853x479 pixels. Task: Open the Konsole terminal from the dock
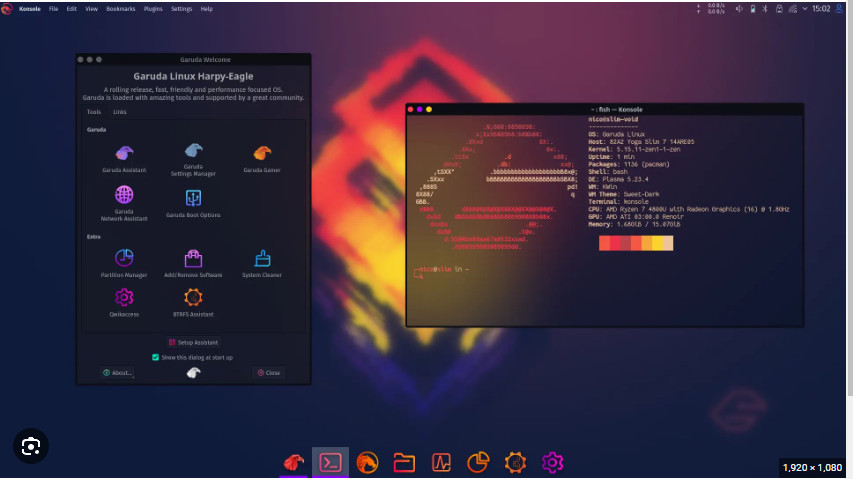point(330,462)
